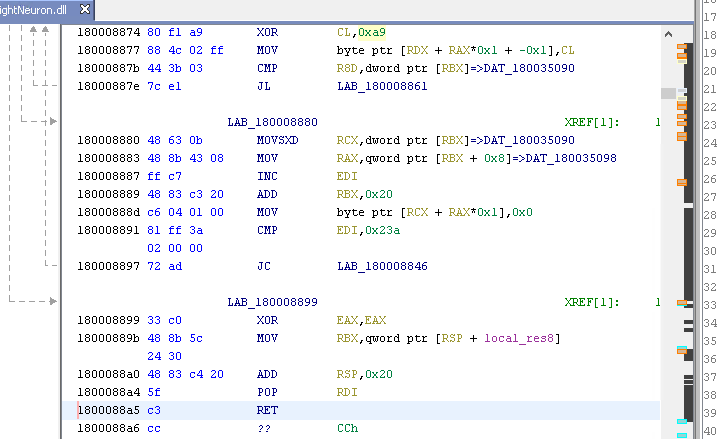
Task: Select the JC mnemonic
Action: pyautogui.click(x=263, y=266)
